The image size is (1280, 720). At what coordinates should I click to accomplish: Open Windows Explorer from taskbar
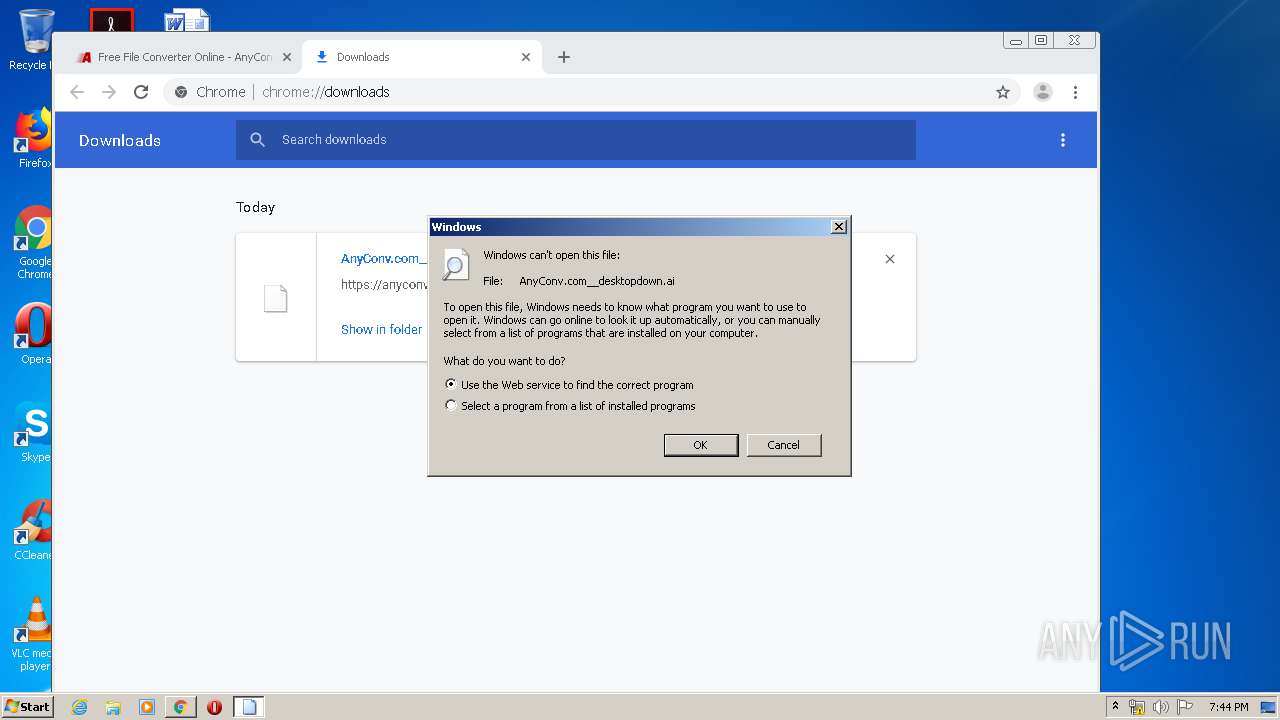[x=113, y=707]
